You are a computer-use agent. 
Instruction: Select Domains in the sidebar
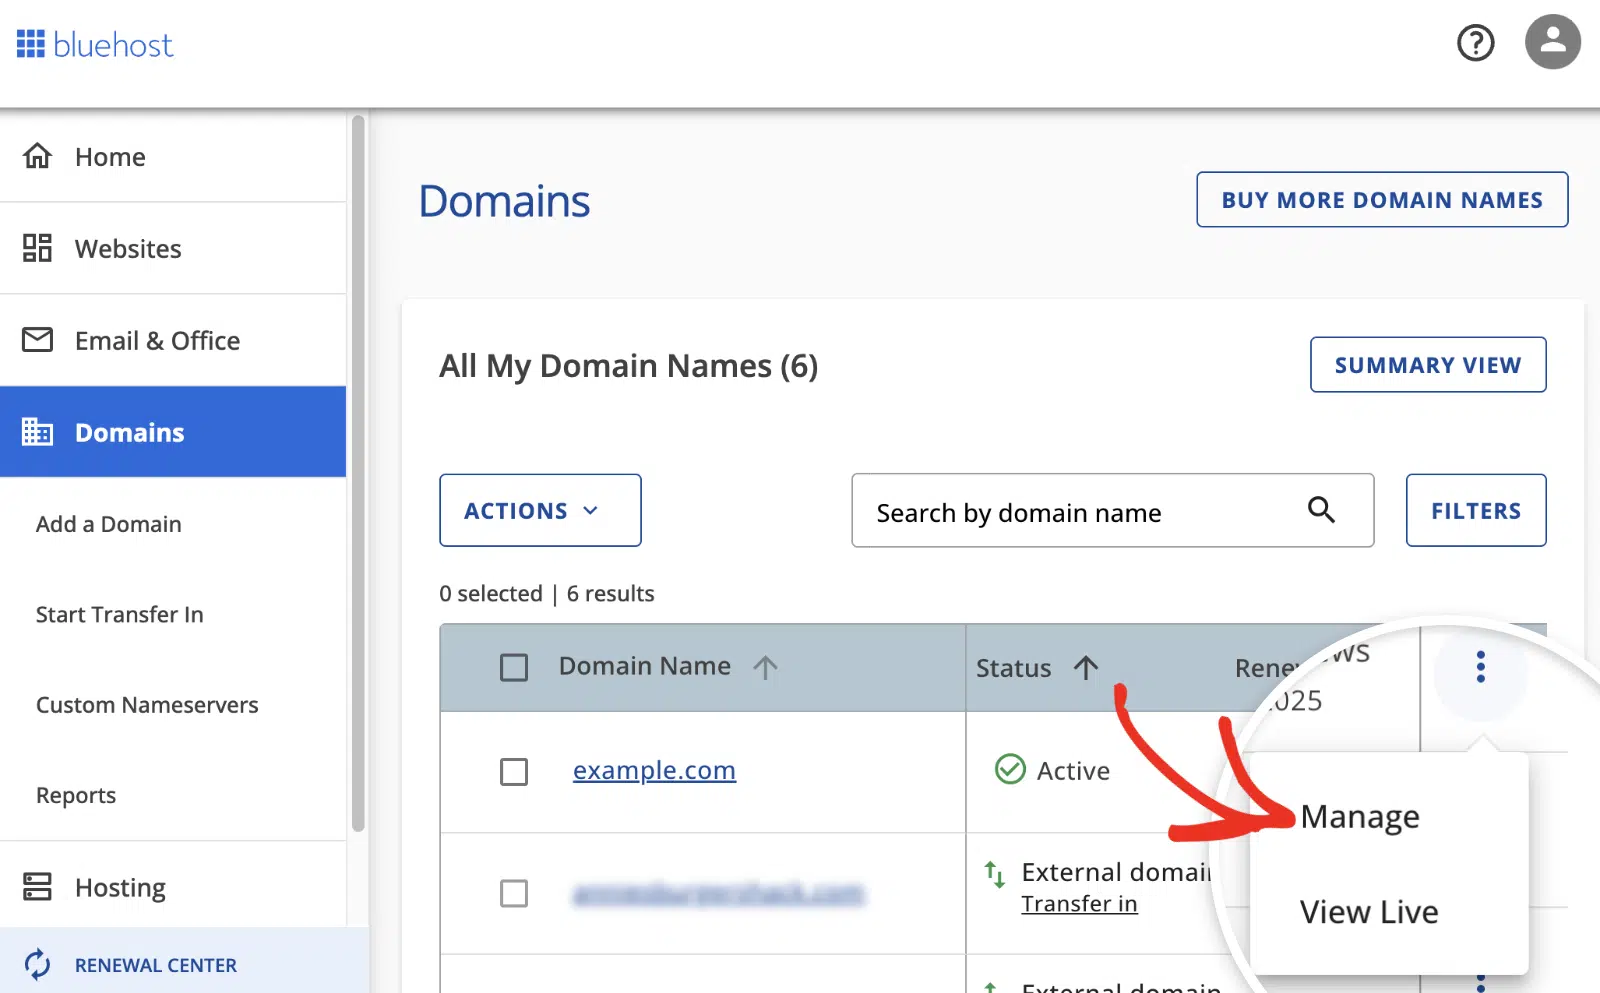click(x=173, y=432)
